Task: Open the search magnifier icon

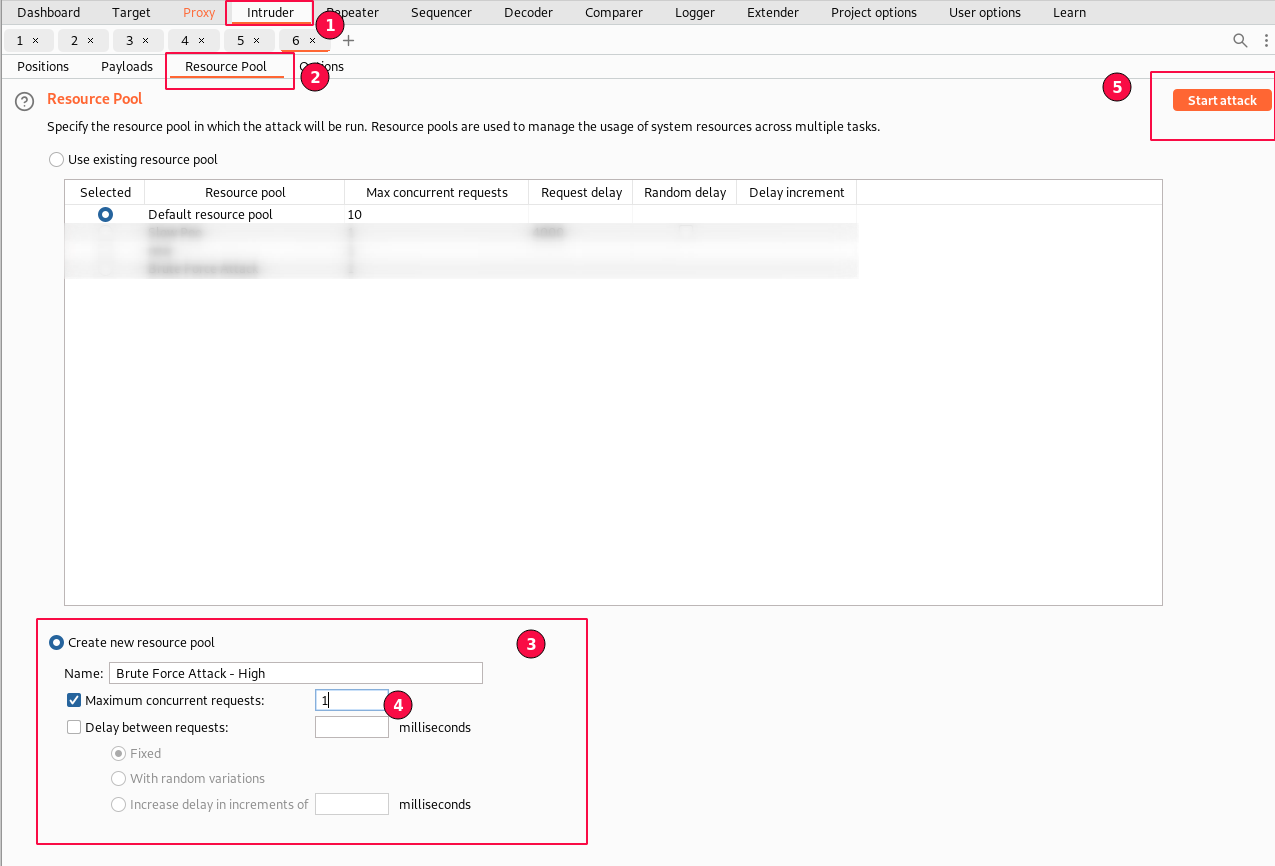Action: click(1240, 40)
